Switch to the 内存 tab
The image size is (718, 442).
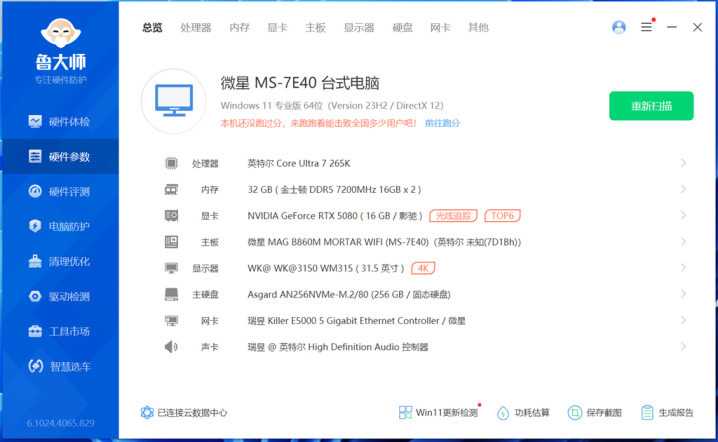click(239, 27)
